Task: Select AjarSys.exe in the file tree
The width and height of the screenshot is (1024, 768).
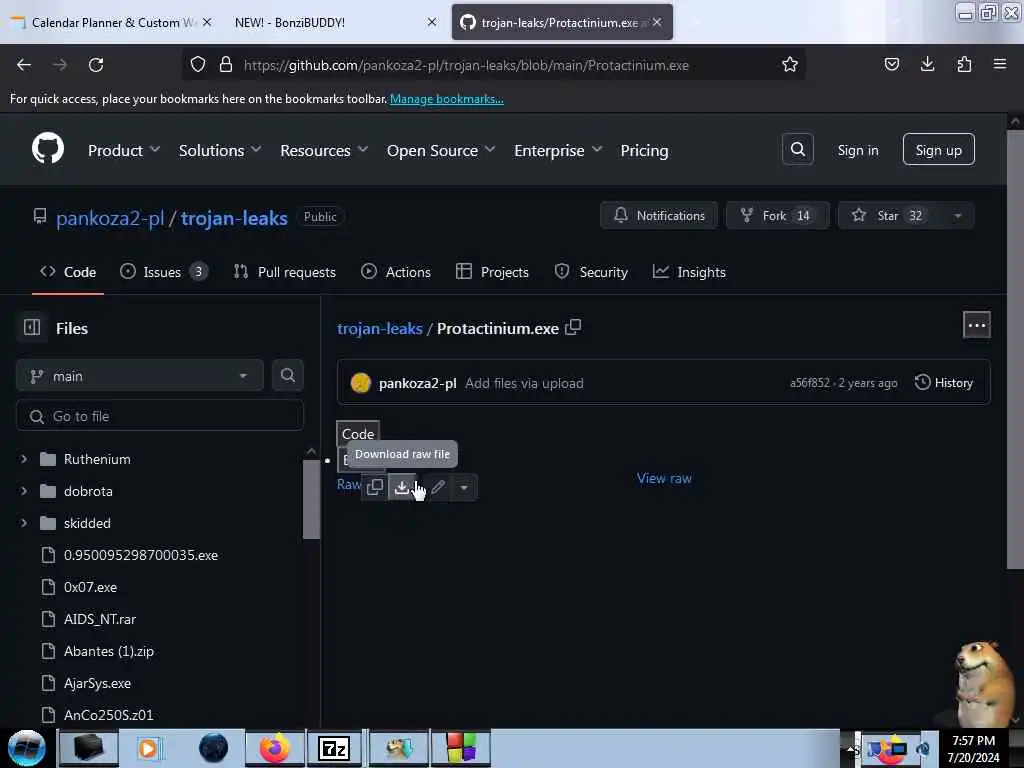Action: (x=97, y=683)
